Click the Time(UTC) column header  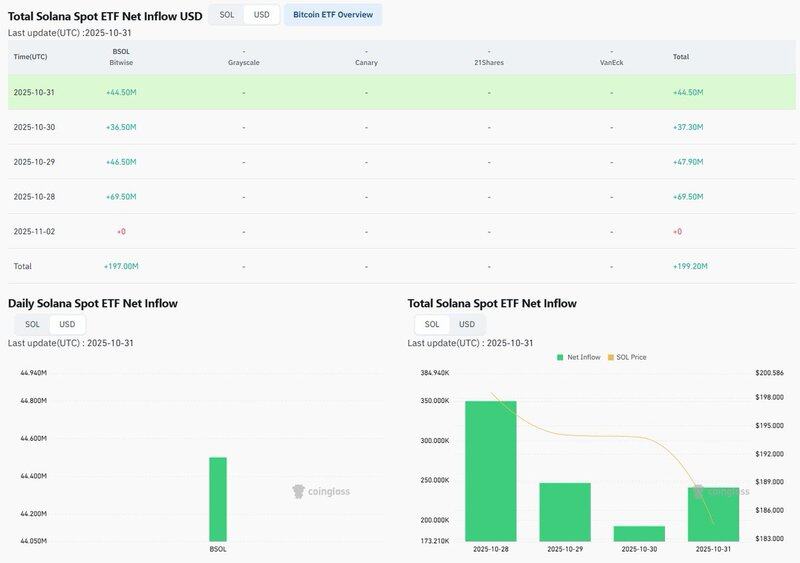pyautogui.click(x=32, y=57)
